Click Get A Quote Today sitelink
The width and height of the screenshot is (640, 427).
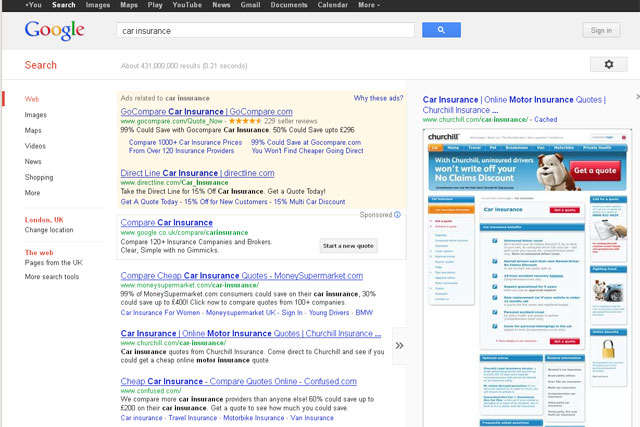point(149,202)
